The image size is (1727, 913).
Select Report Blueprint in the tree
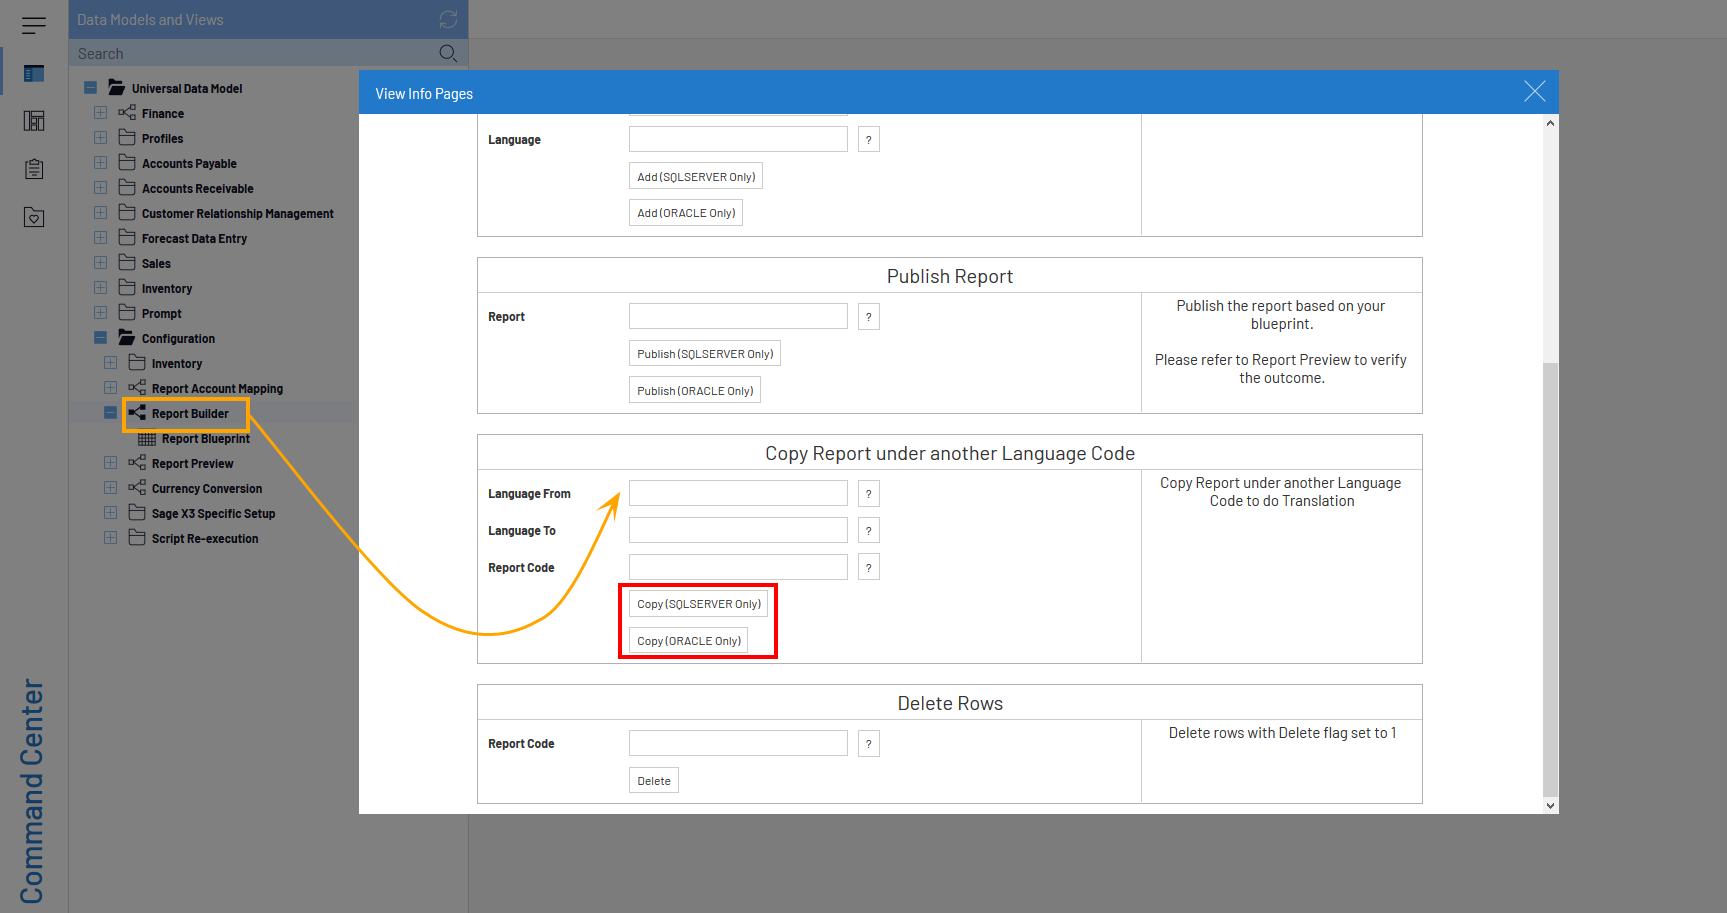click(205, 439)
